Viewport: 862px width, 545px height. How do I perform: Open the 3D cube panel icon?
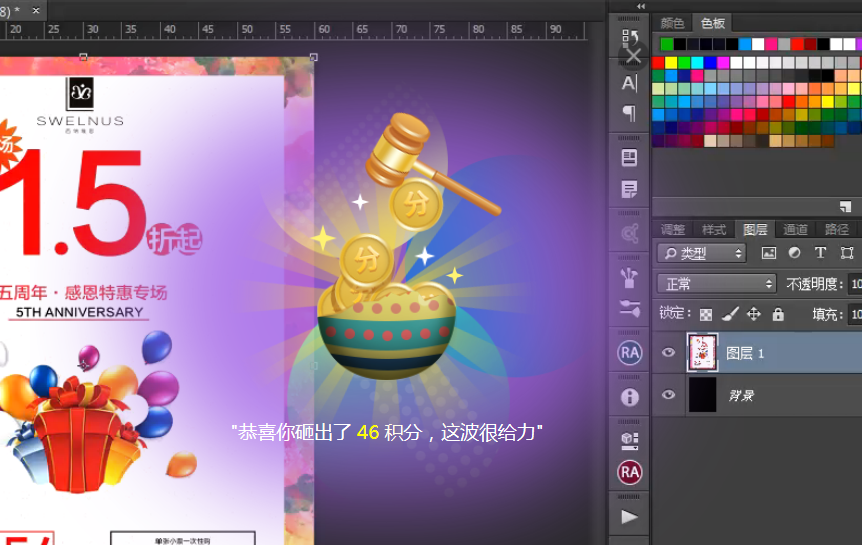629,440
